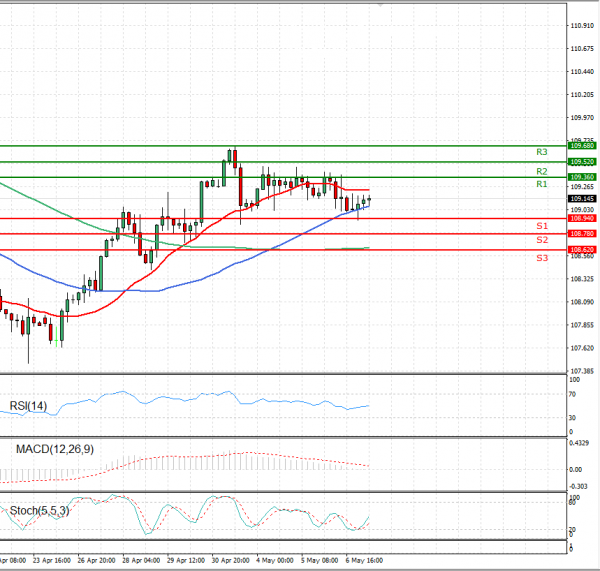Select the 109.520 green price tag
600x571 pixels.
click(x=582, y=162)
